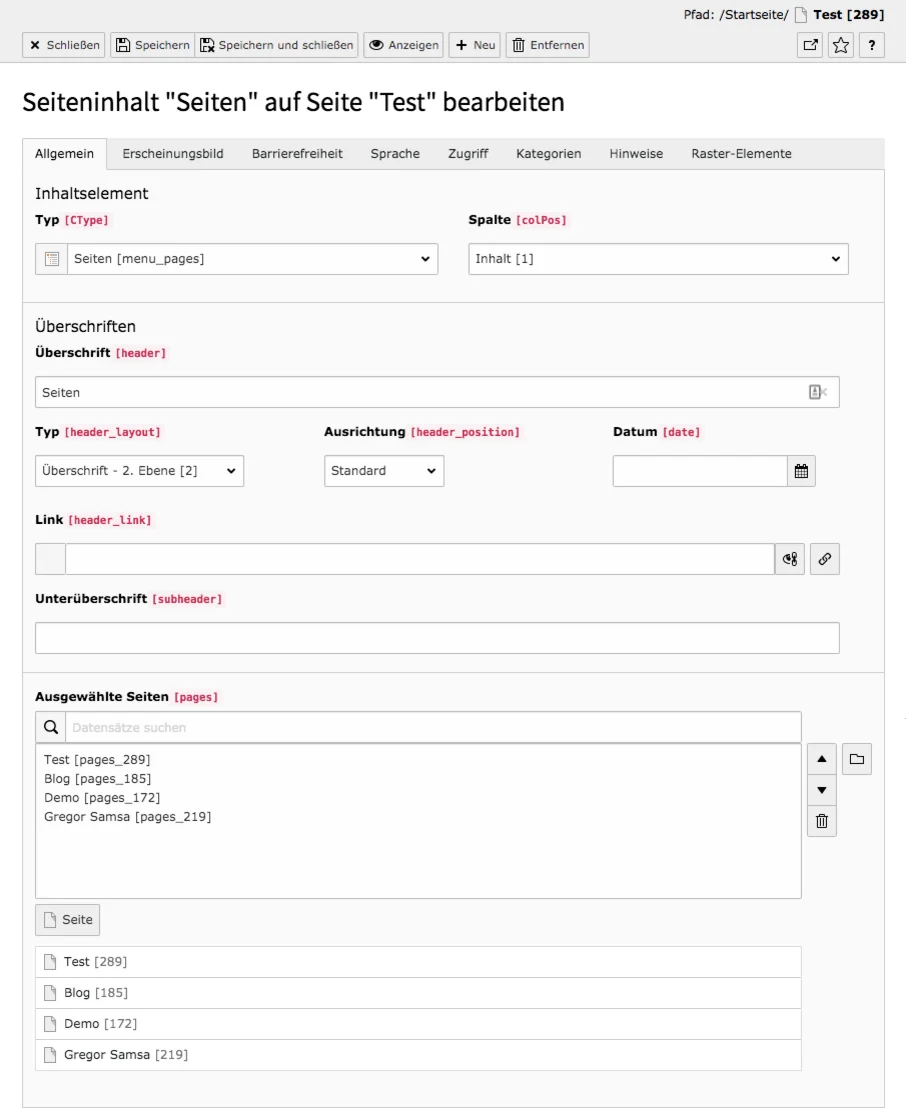Click the bookmark star icon top right
906x1113 pixels.
[841, 45]
